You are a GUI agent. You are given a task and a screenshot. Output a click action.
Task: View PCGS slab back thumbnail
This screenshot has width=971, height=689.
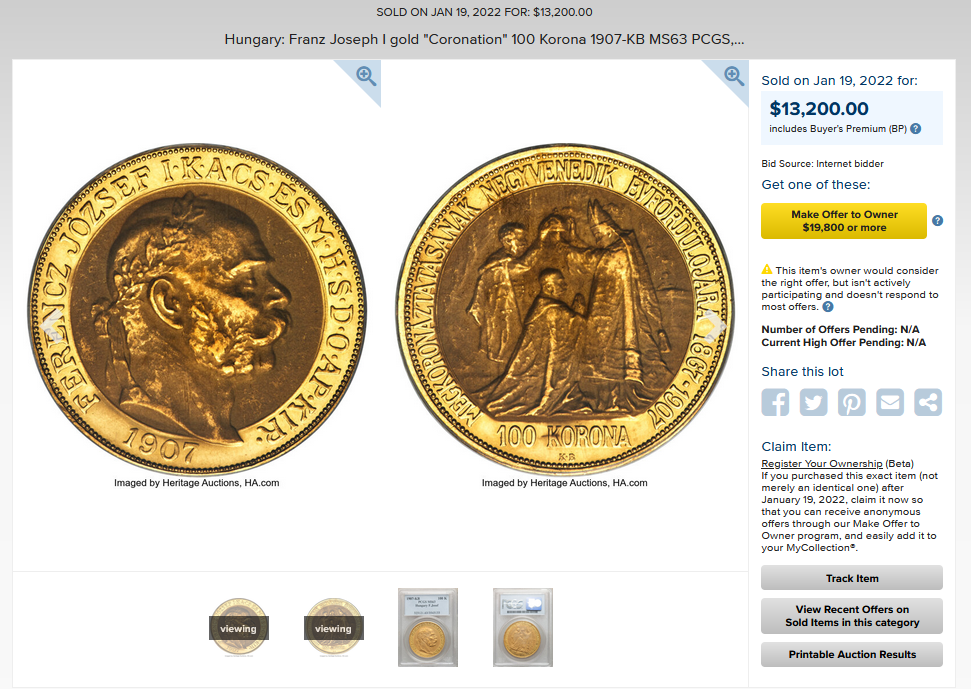(523, 627)
